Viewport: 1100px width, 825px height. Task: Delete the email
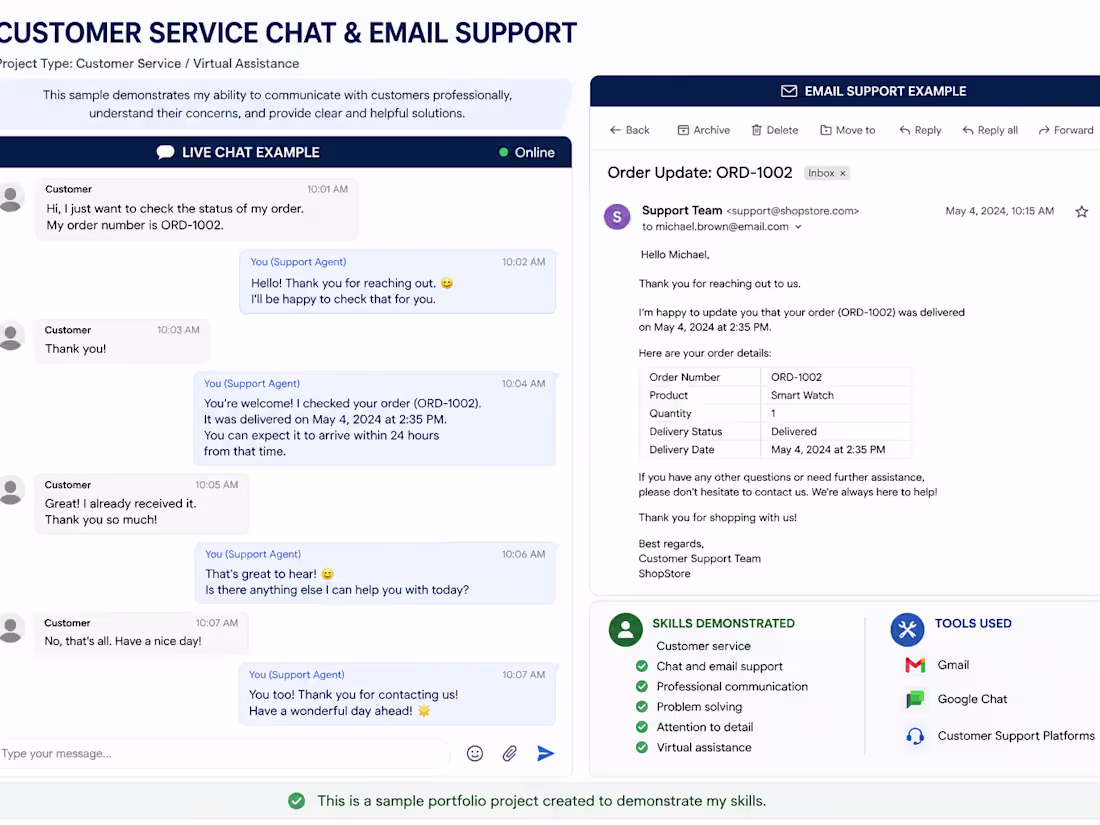(774, 130)
